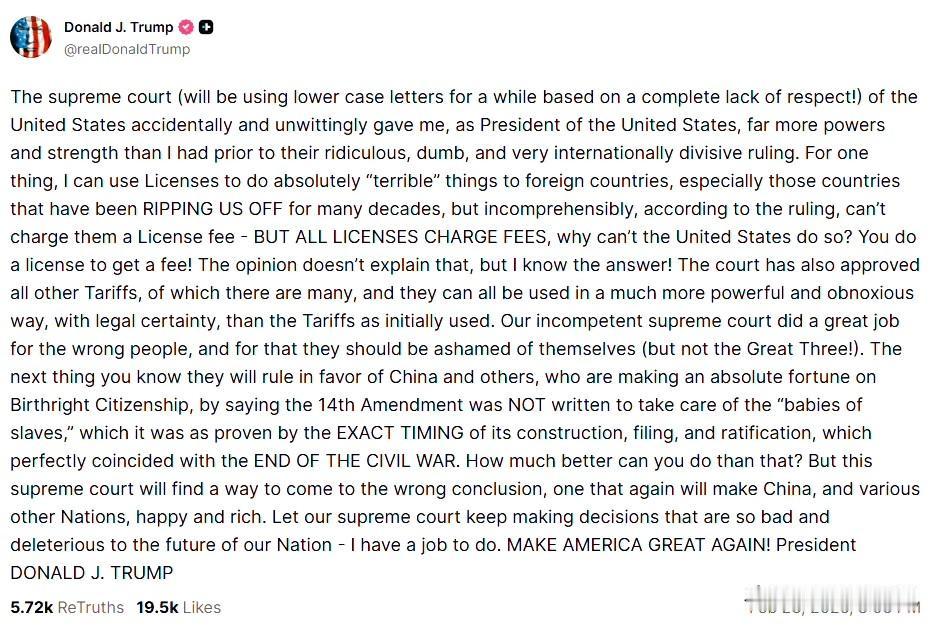Open the flag-face profile avatar
Viewport: 934px width, 627px height.
[x=31, y=37]
